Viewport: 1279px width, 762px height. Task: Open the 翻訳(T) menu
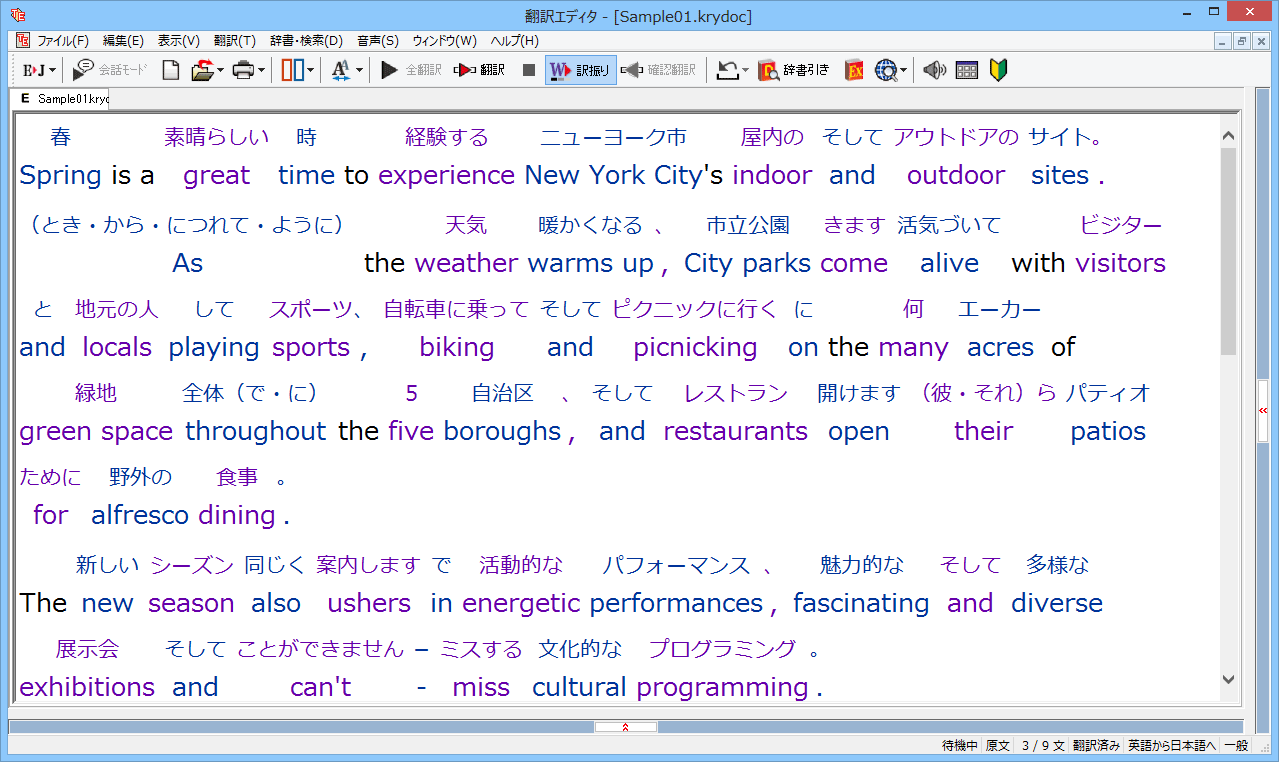[x=234, y=41]
